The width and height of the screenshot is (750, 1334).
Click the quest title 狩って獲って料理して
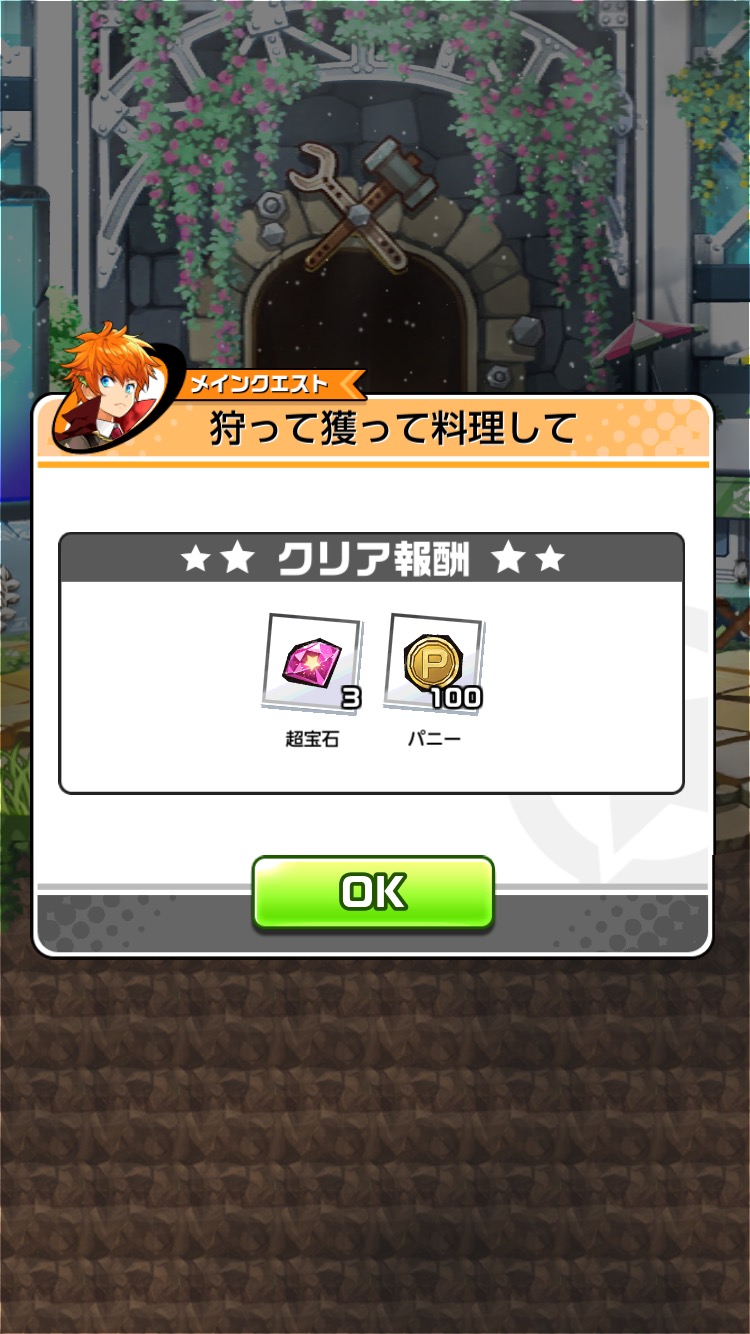click(393, 429)
